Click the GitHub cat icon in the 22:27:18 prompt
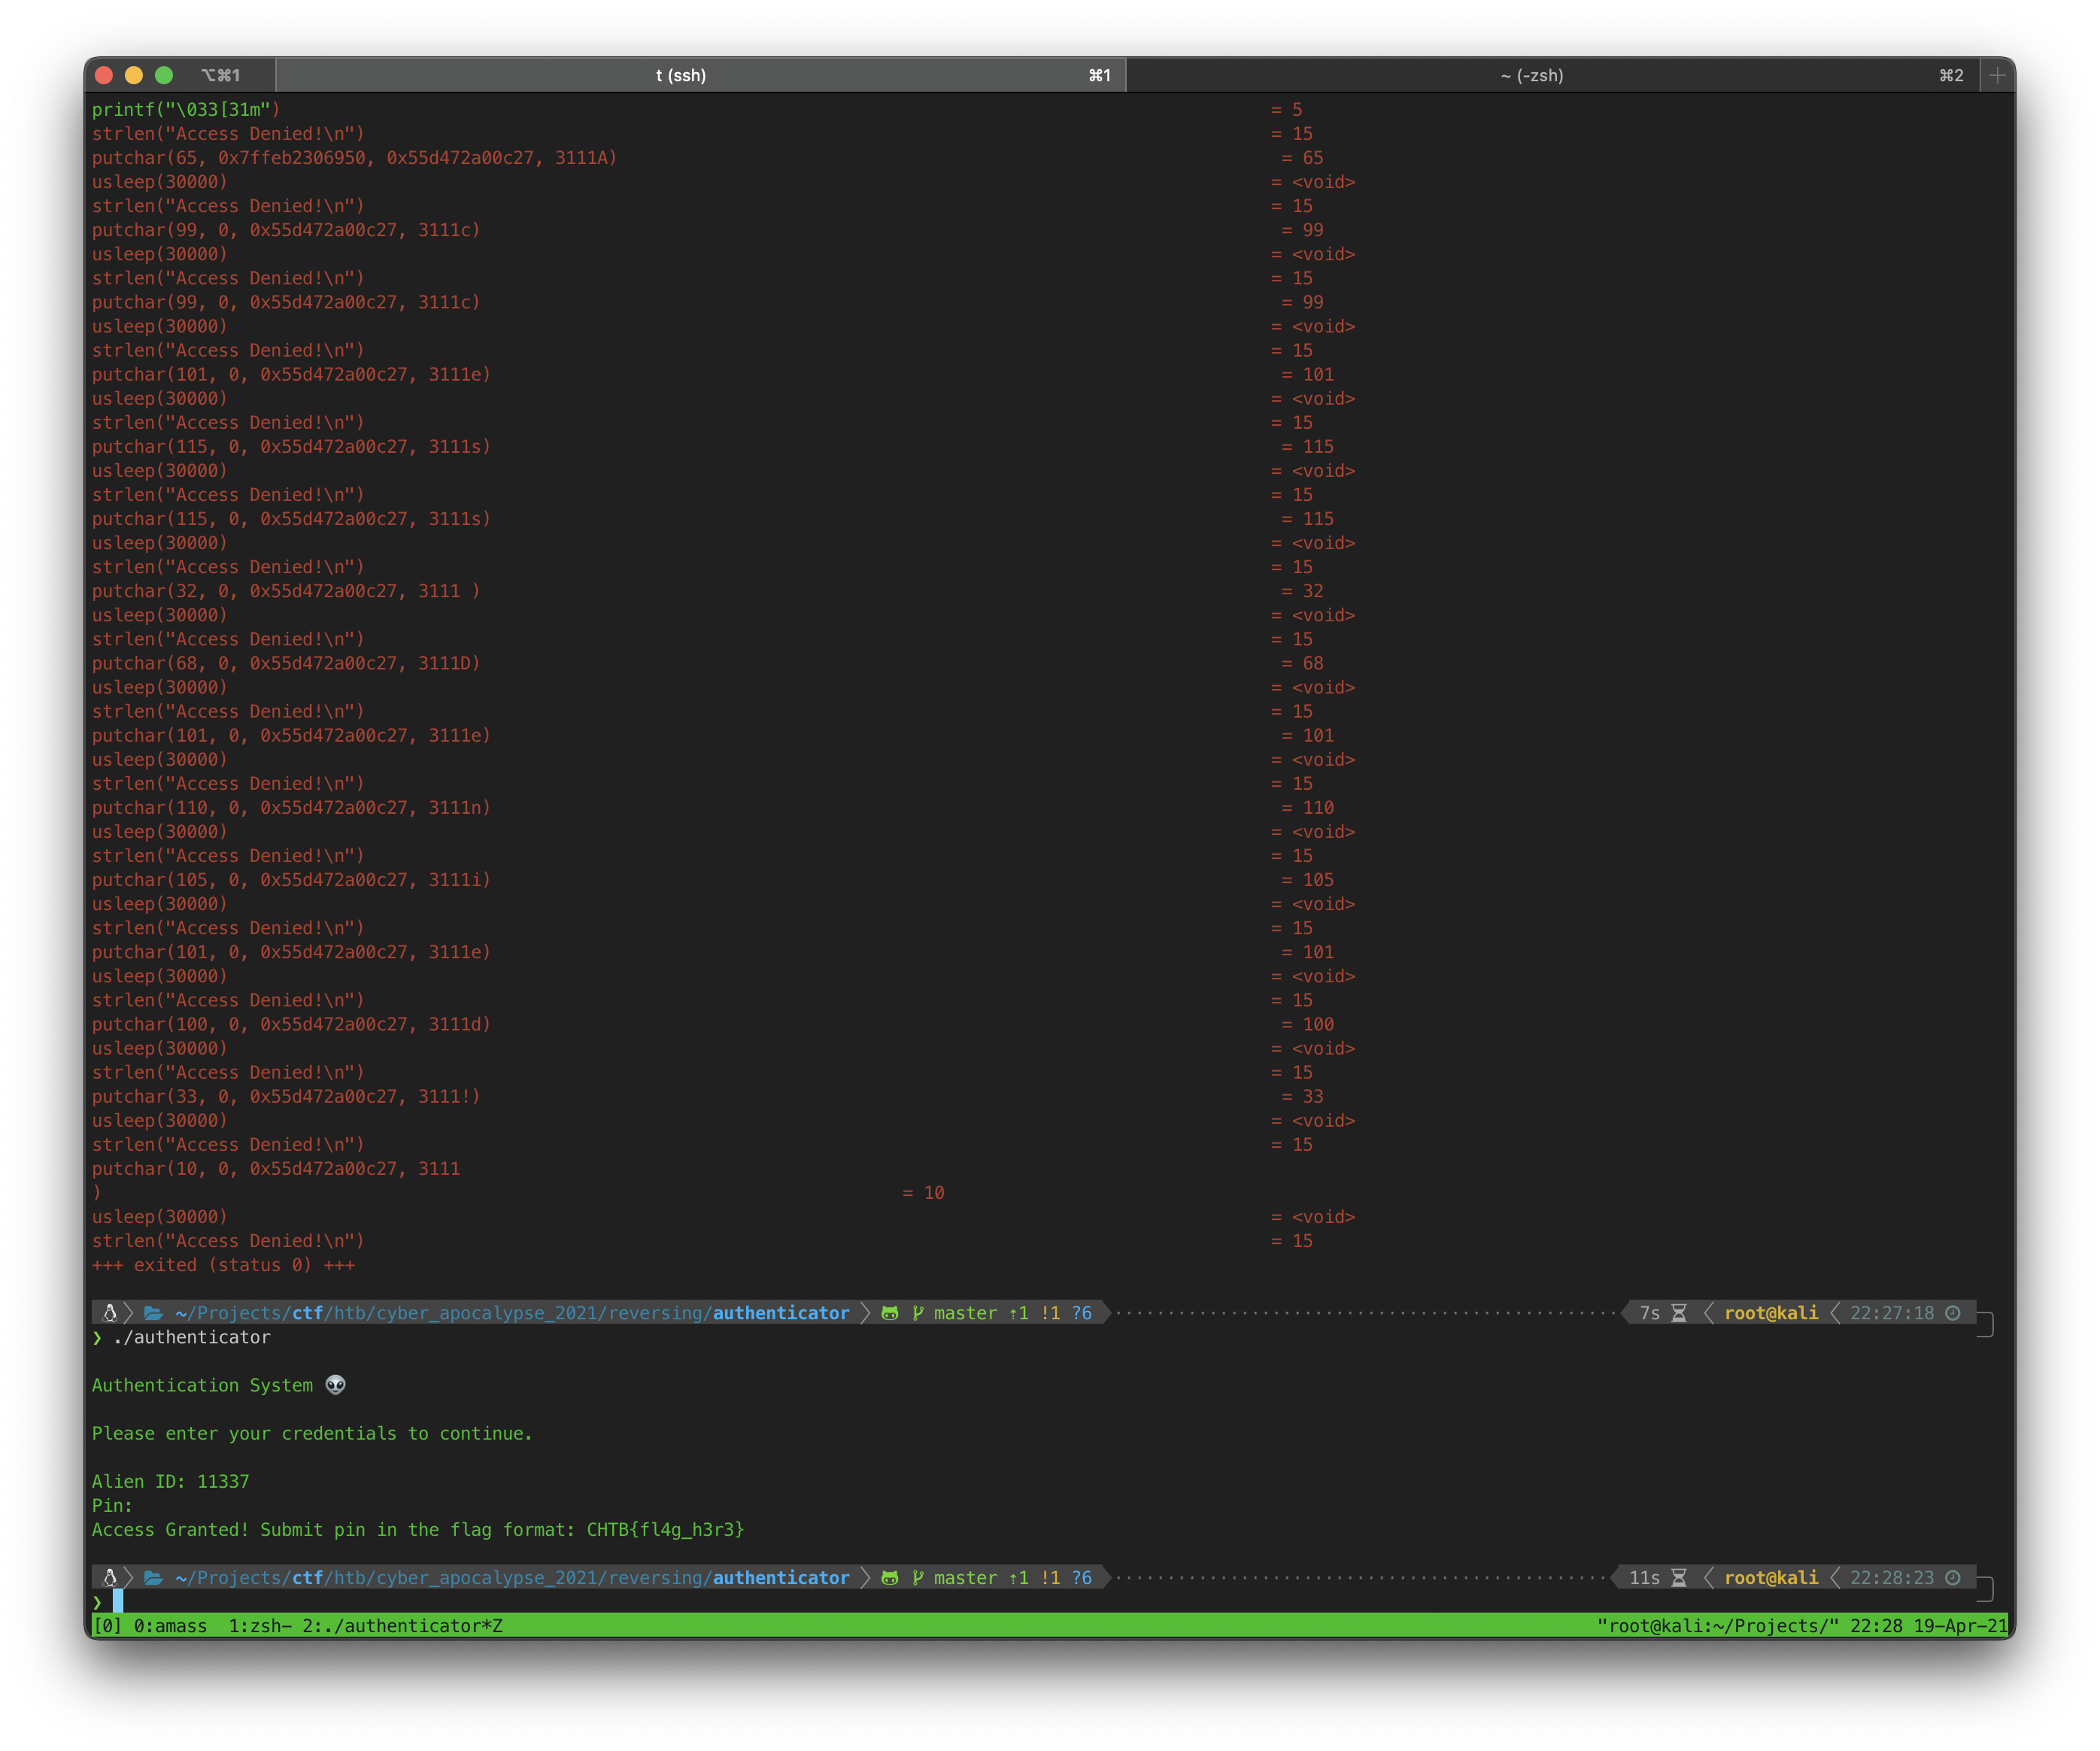 tap(889, 1313)
